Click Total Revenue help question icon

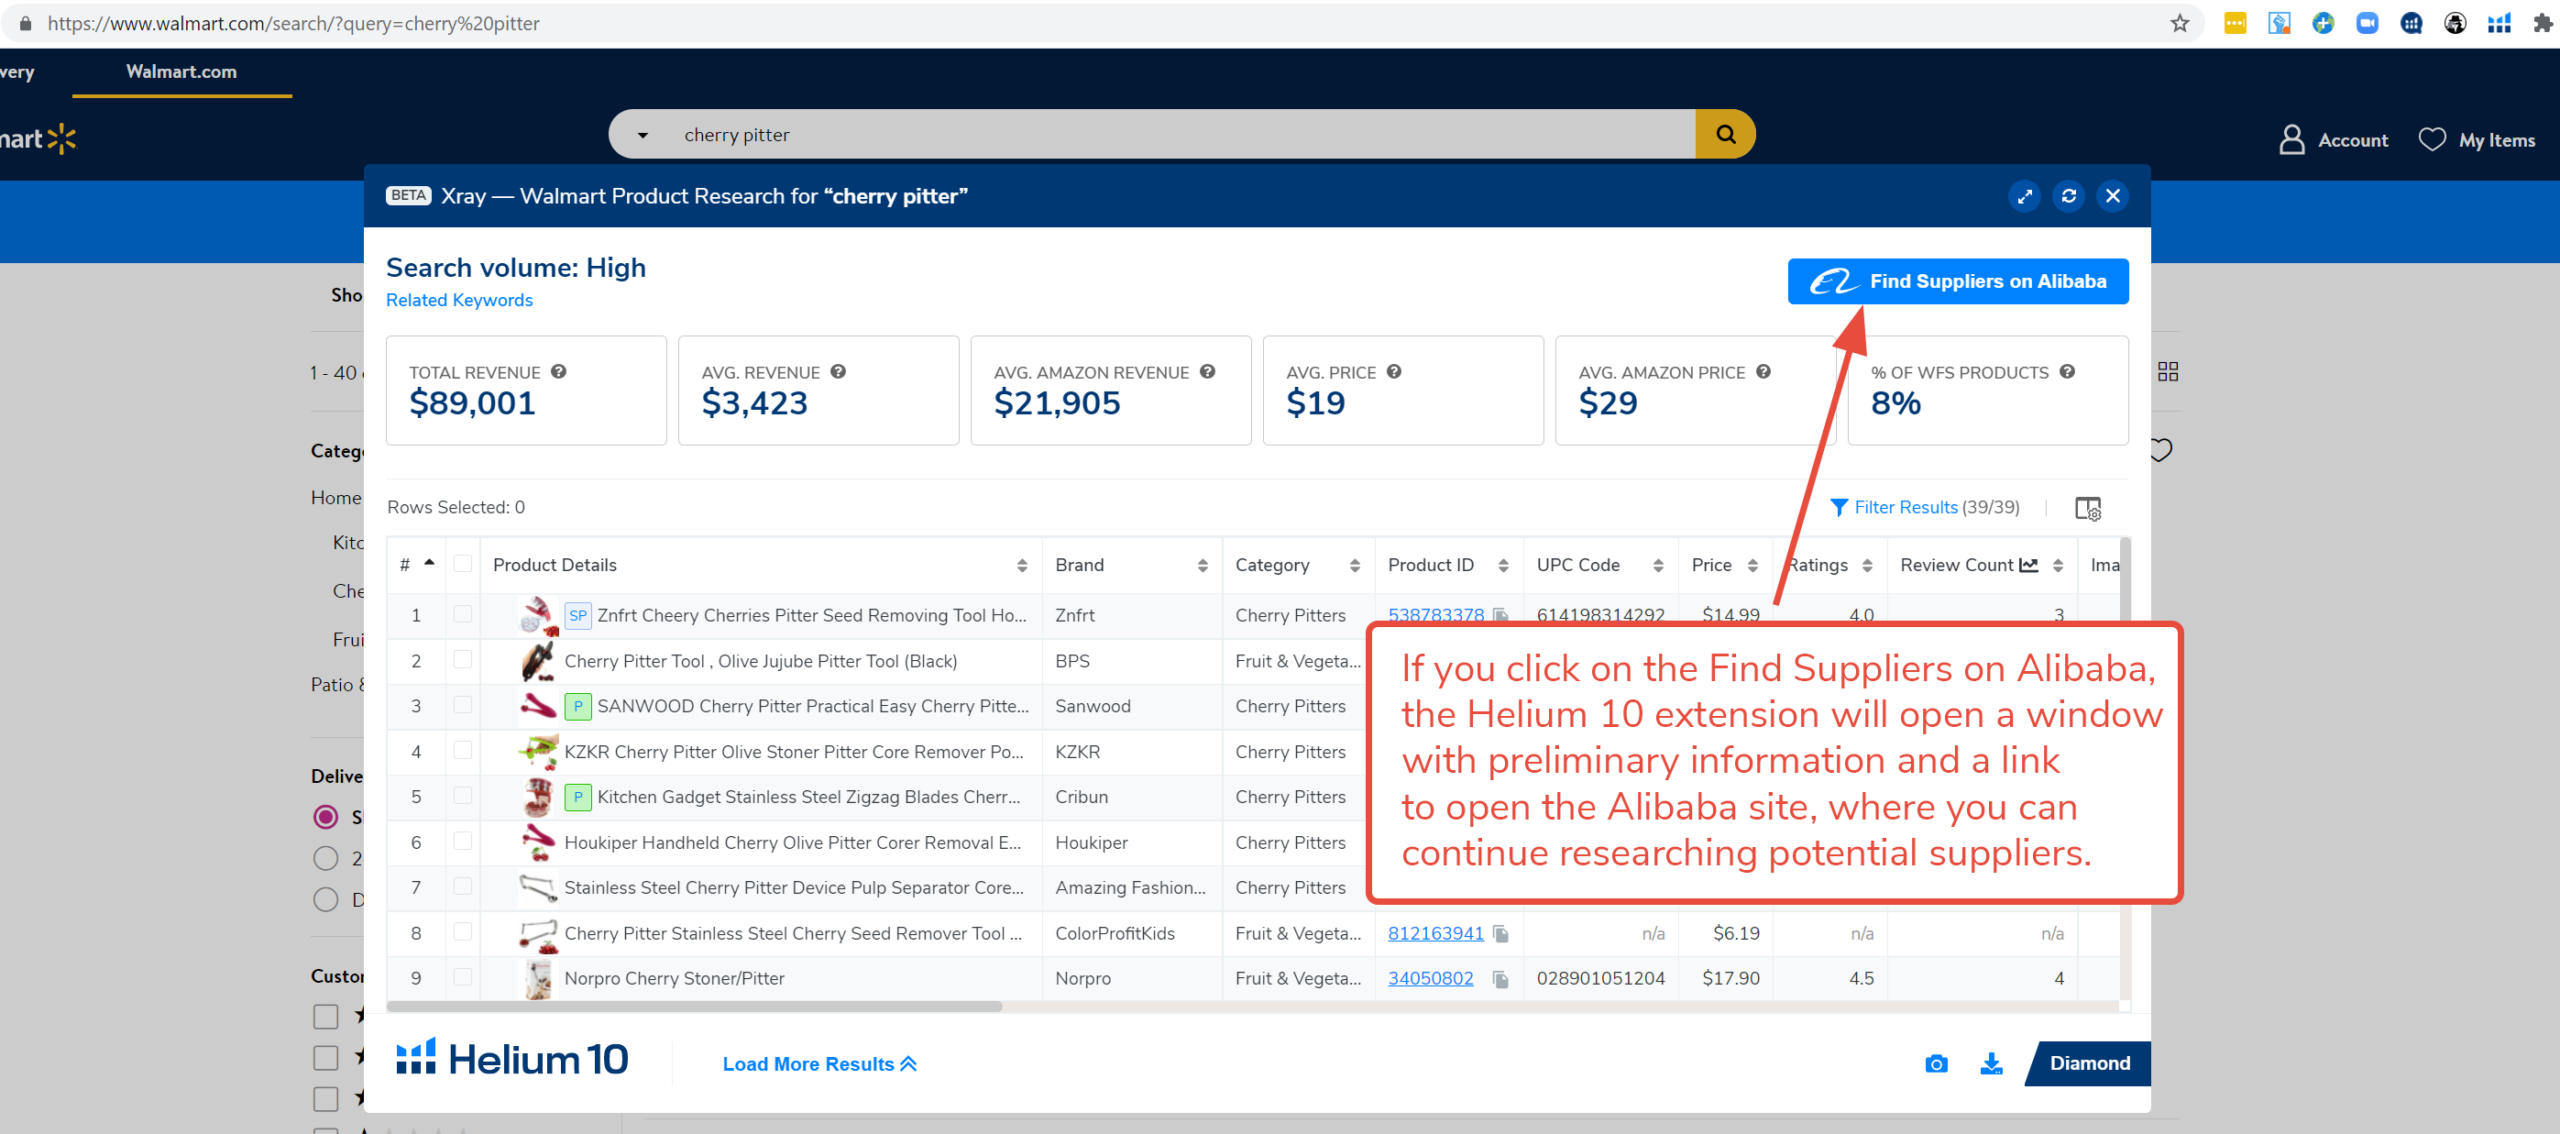[x=559, y=371]
